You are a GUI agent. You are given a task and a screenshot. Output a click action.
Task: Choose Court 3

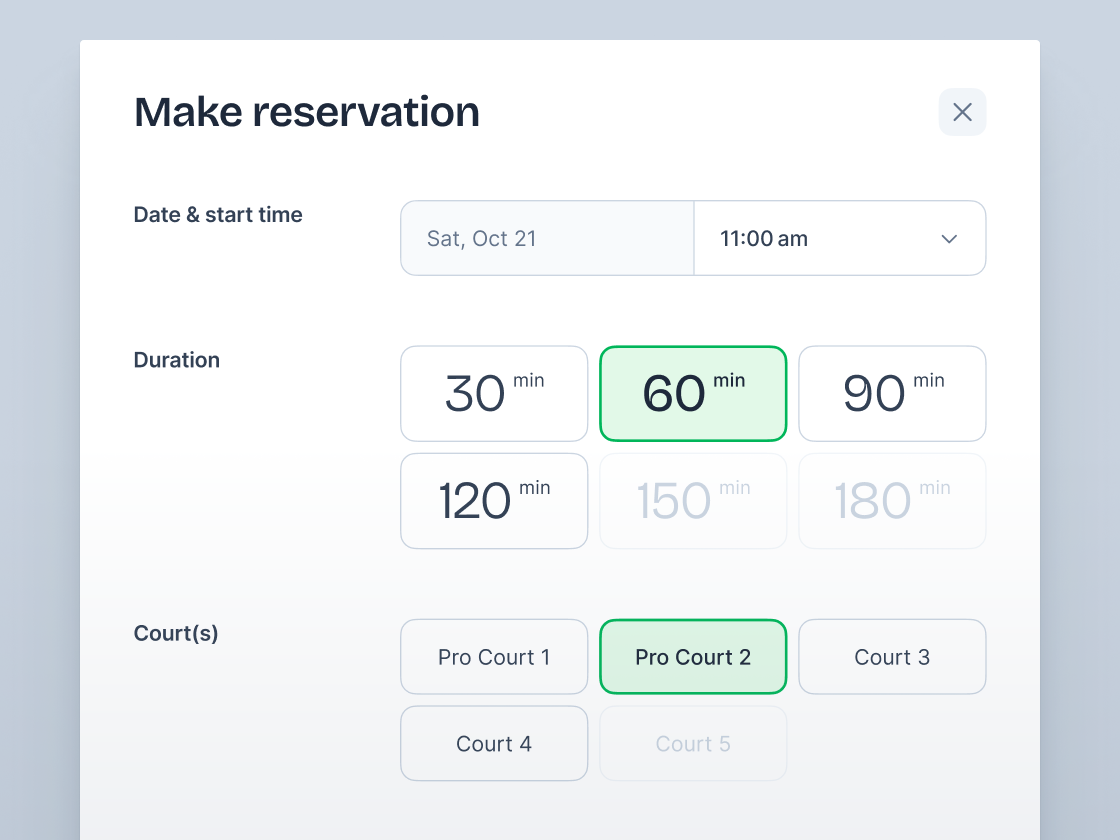coord(892,657)
